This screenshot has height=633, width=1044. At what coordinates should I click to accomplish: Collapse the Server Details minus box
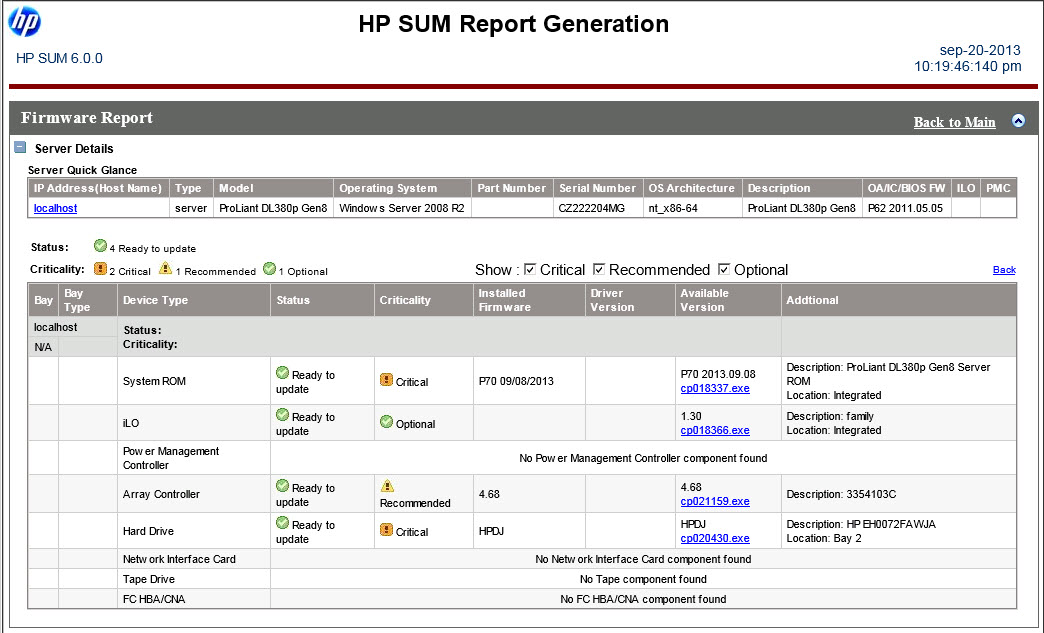pyautogui.click(x=20, y=147)
